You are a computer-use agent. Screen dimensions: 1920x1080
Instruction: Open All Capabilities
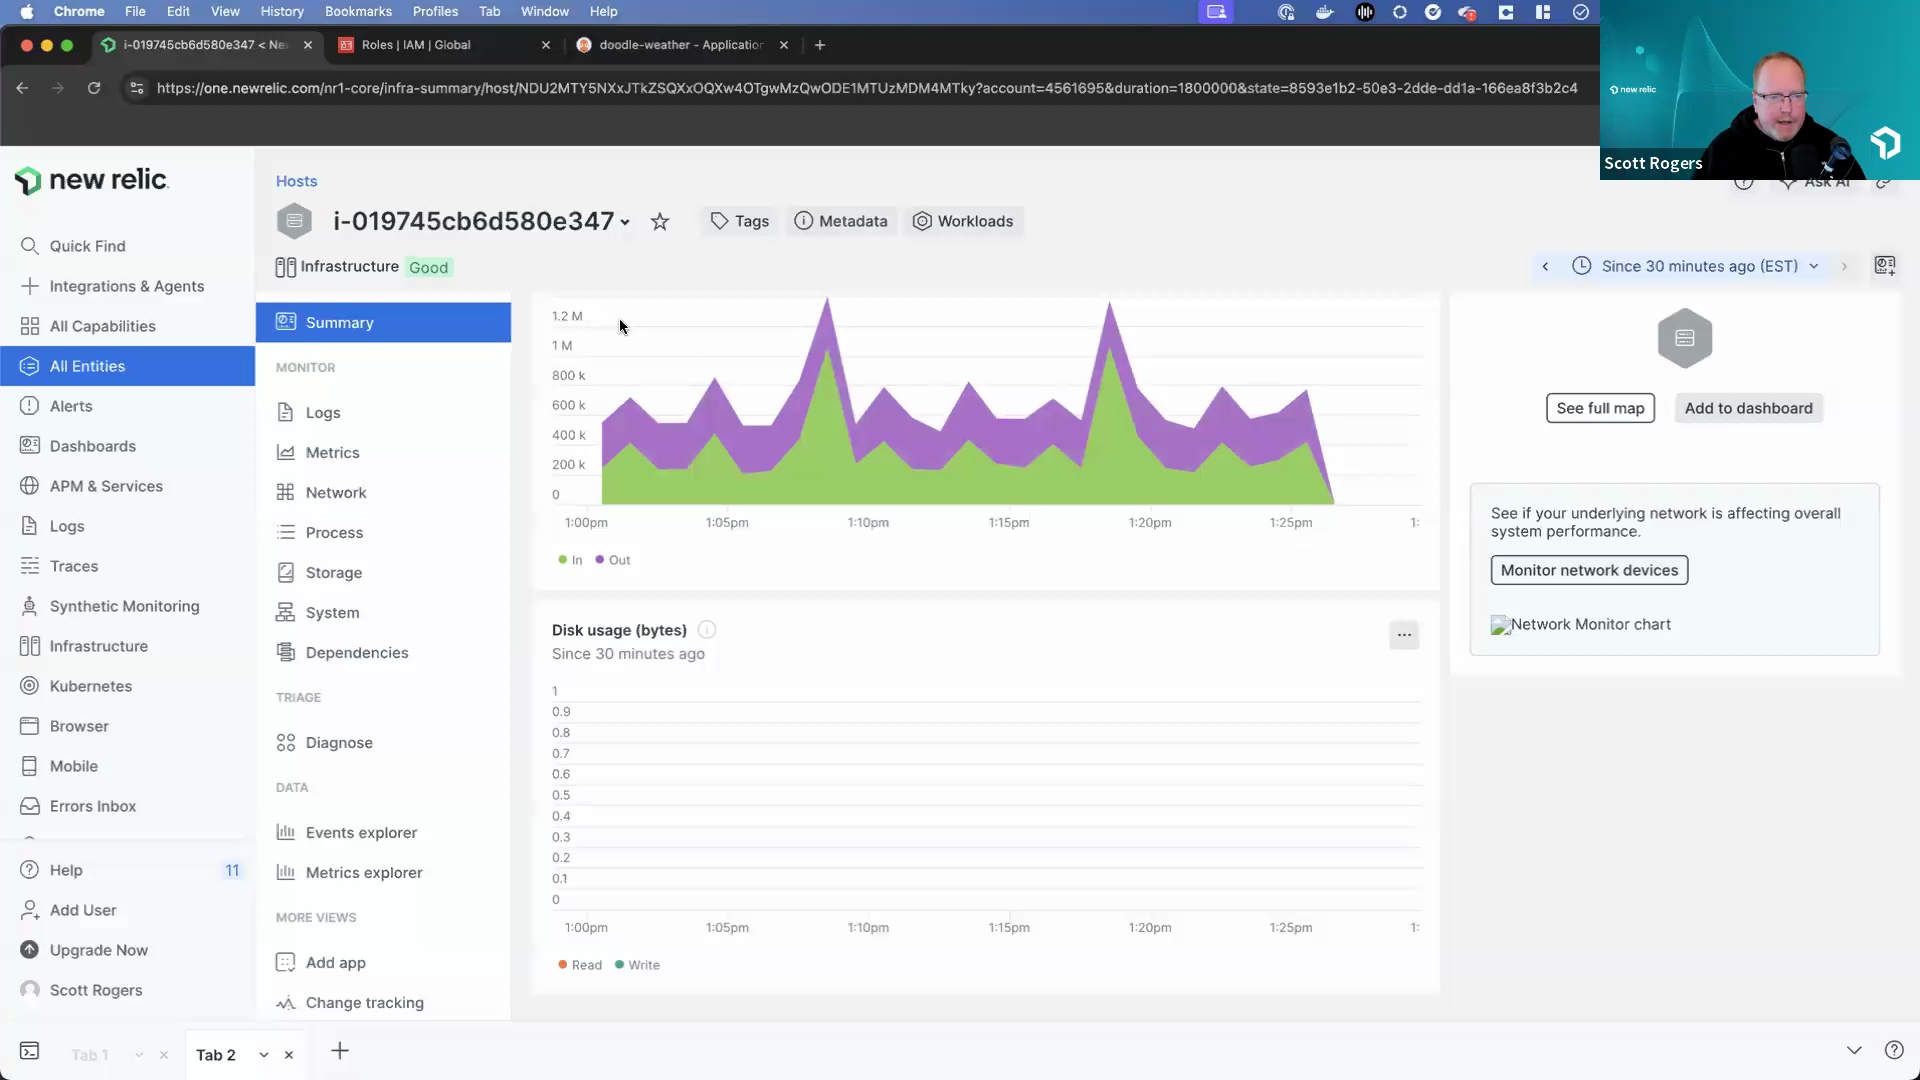tap(102, 326)
